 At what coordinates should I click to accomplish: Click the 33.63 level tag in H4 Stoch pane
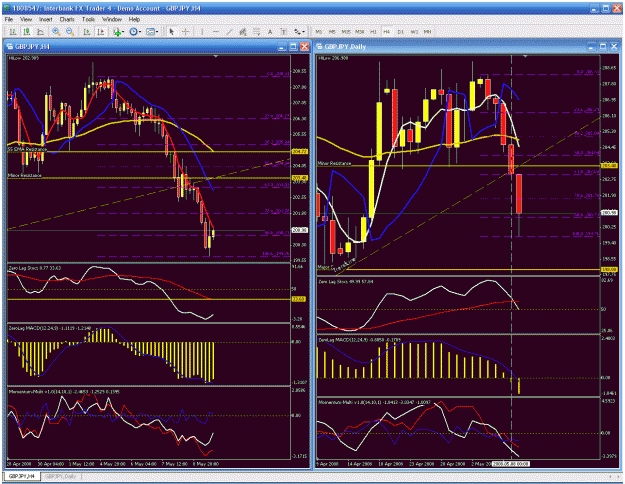pyautogui.click(x=300, y=299)
